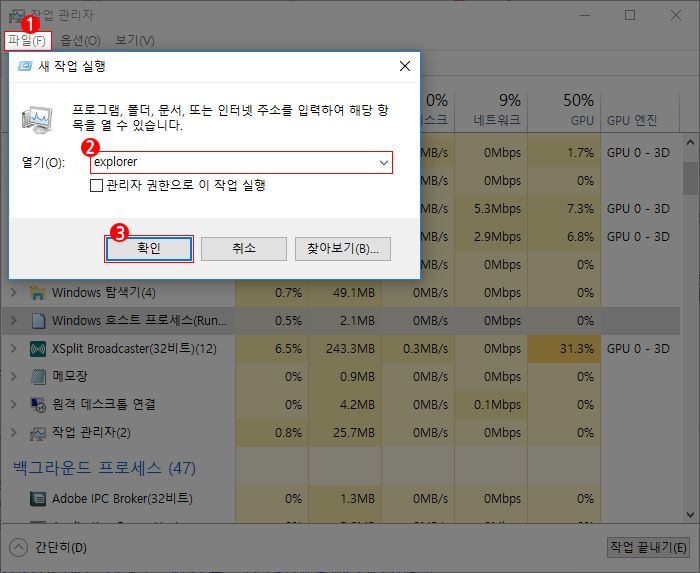The height and width of the screenshot is (573, 700).
Task: Close the 새 작업 실행 dialog
Action: coord(405,66)
